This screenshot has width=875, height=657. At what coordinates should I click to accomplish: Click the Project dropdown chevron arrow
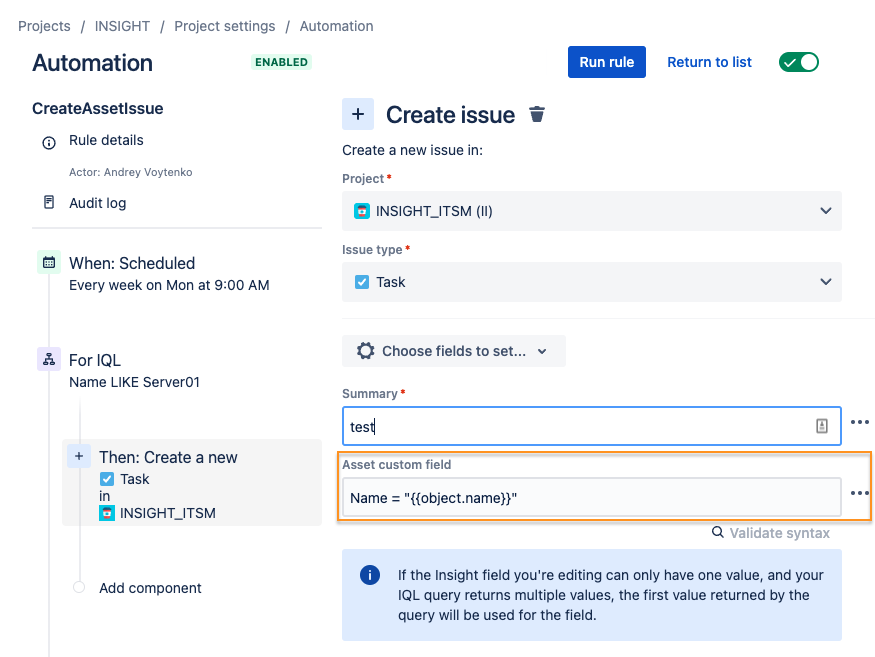825,211
